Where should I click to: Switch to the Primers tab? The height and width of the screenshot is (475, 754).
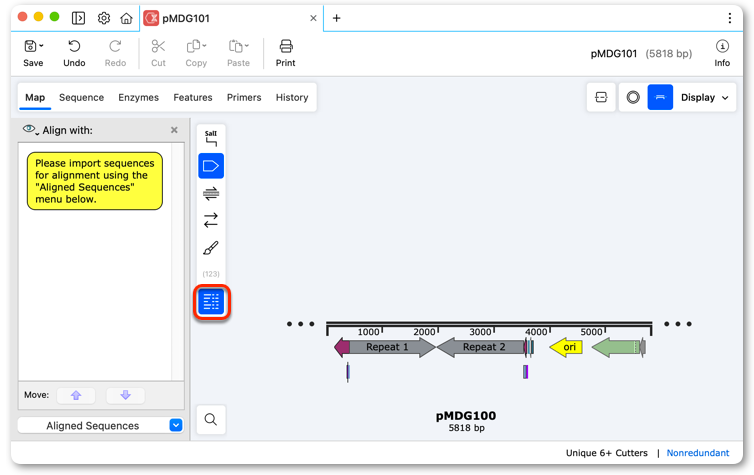tap(244, 98)
